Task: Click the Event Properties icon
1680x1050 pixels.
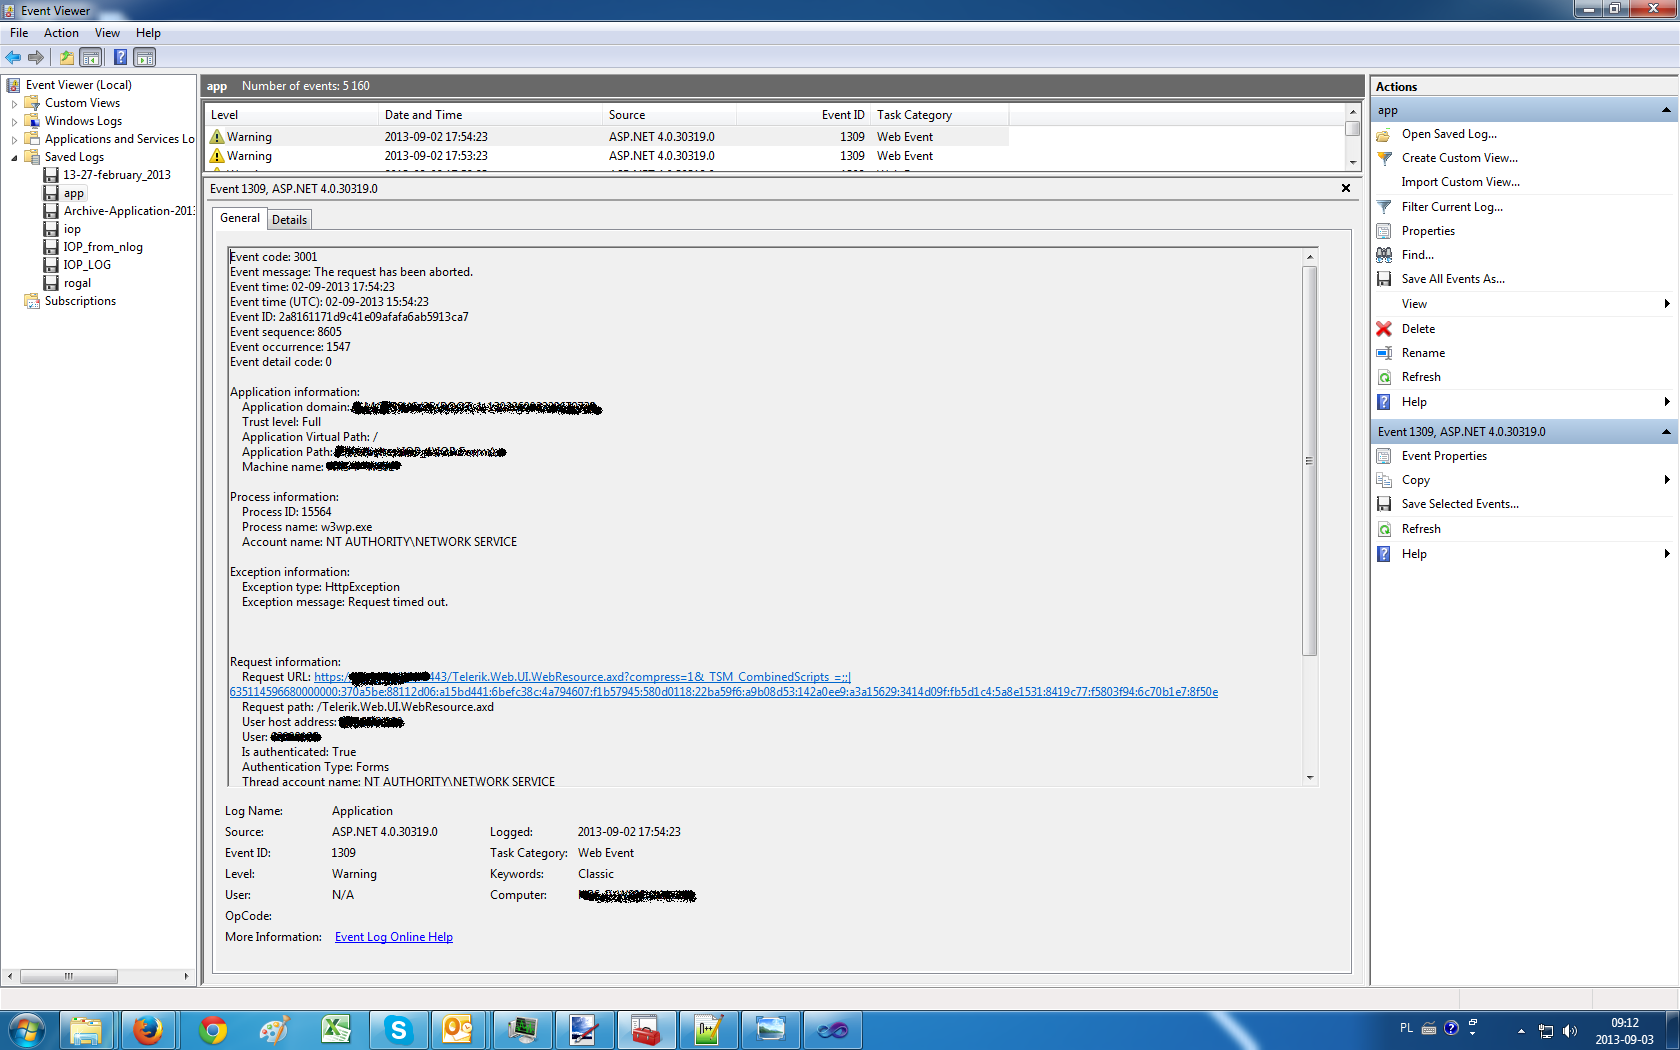Action: (x=1384, y=456)
